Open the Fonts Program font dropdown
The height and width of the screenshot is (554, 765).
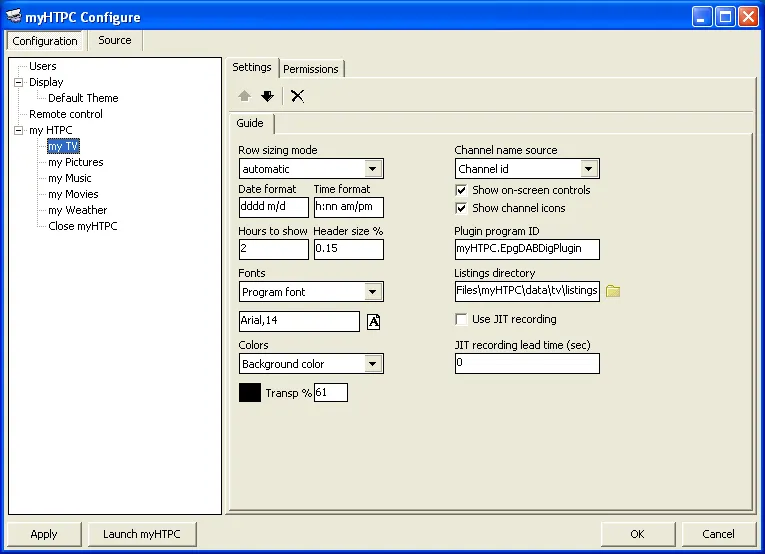coord(373,292)
